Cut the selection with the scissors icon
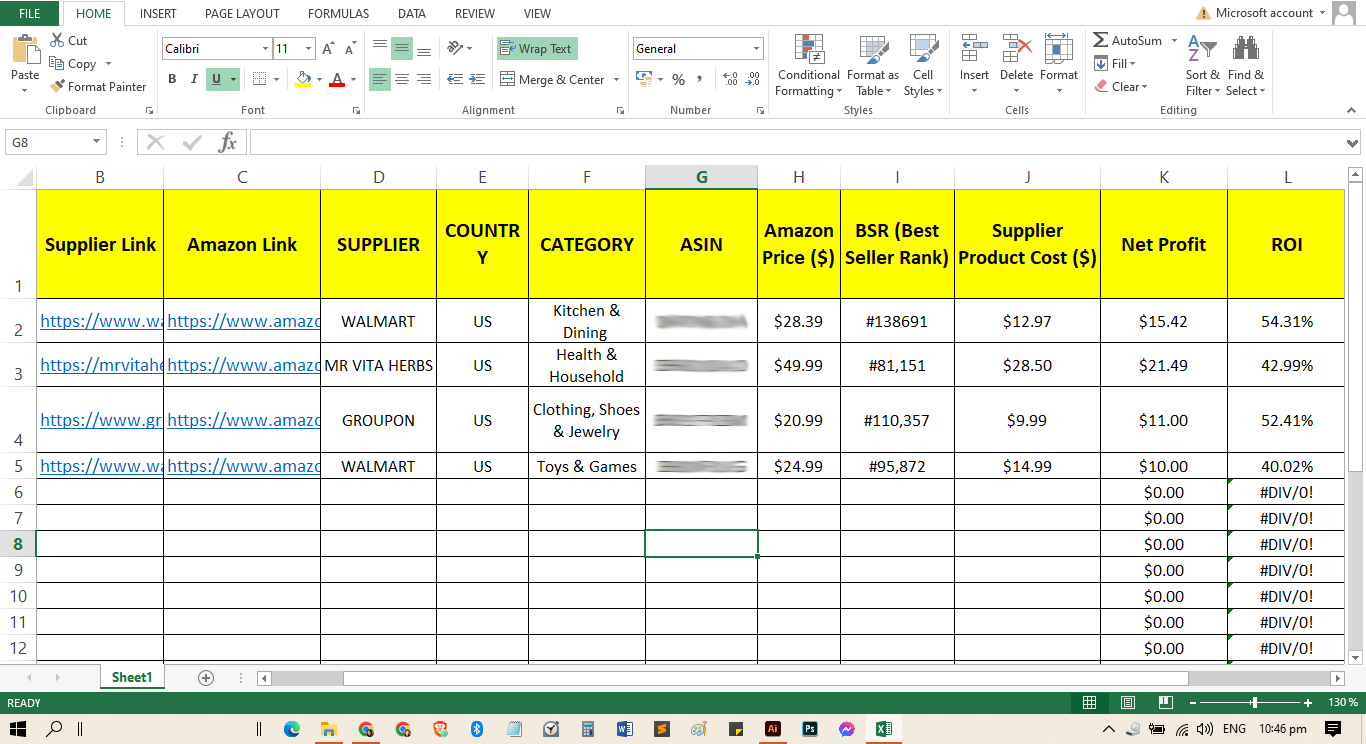This screenshot has height=744, width=1366. (56, 41)
